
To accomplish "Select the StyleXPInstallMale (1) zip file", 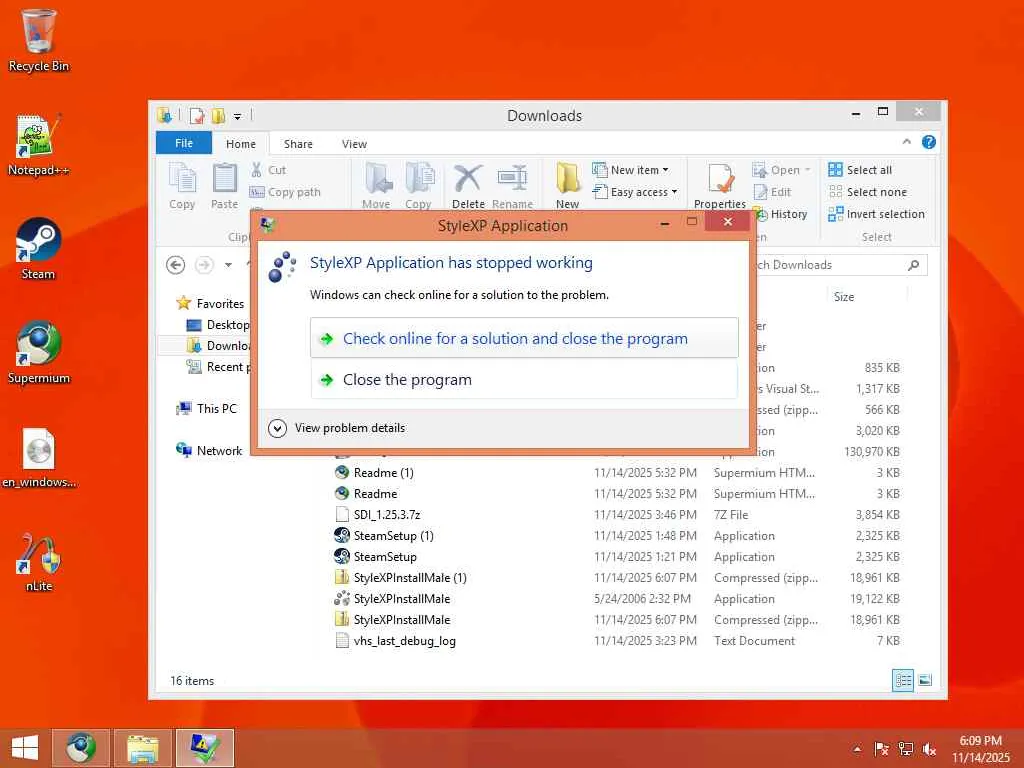I will [409, 578].
